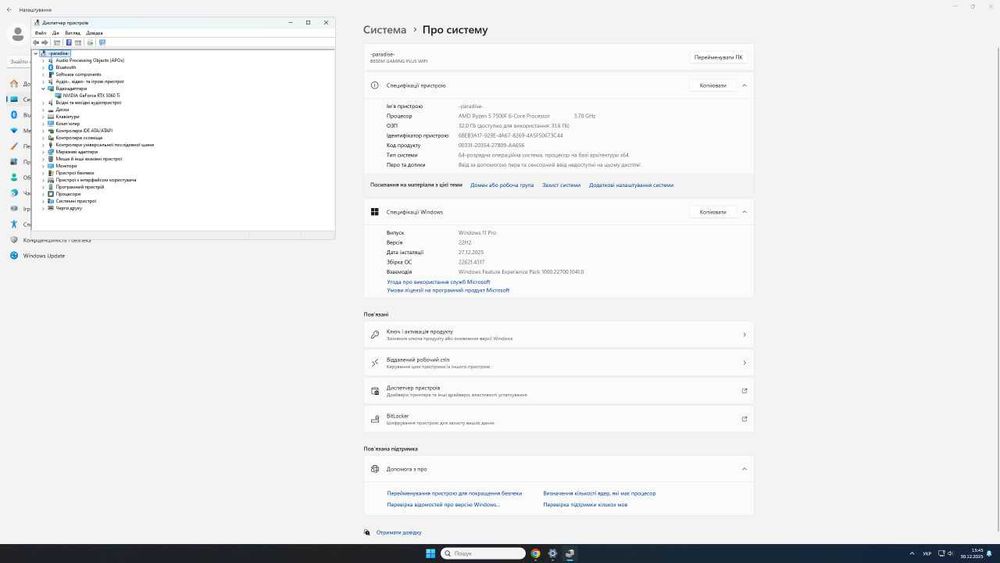Image resolution: width=1000 pixels, height=563 pixels.
Task: Open Google Chrome from the taskbar
Action: (536, 553)
